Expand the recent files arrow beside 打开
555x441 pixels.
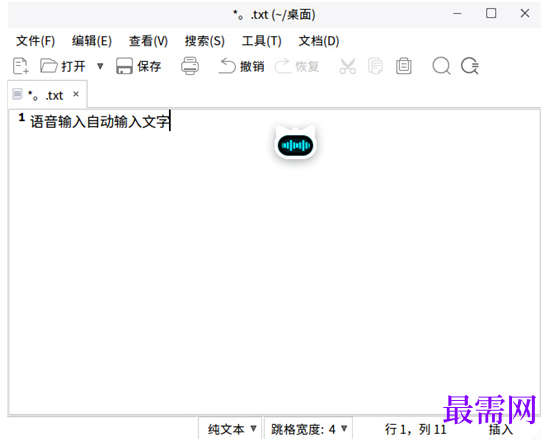pos(100,66)
